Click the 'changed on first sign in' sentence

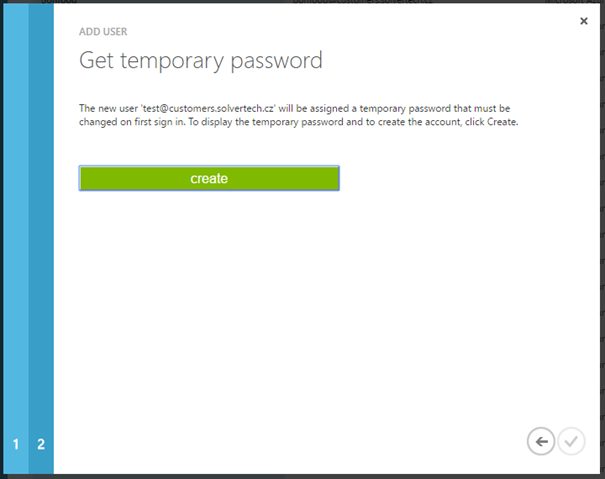tap(132, 122)
